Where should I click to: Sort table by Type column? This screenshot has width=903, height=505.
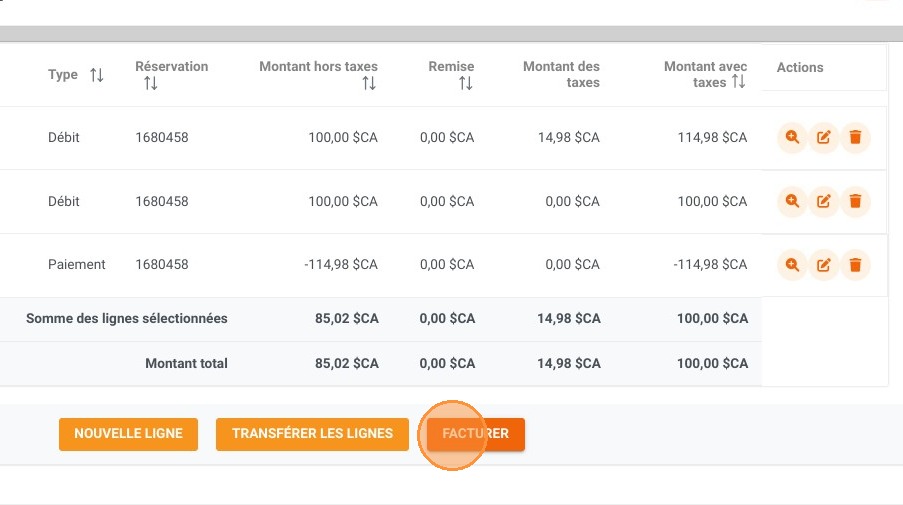point(97,74)
